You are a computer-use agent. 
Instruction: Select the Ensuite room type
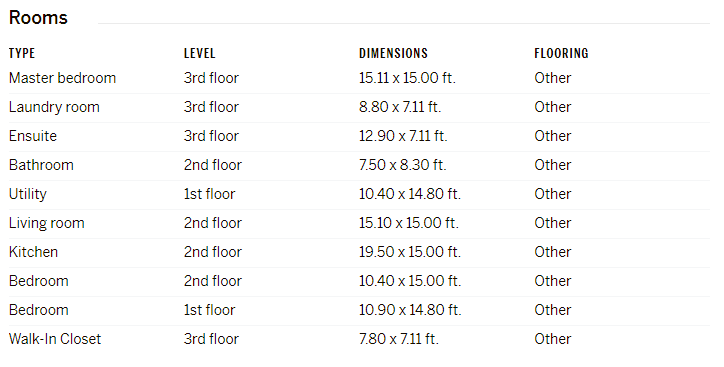point(33,136)
